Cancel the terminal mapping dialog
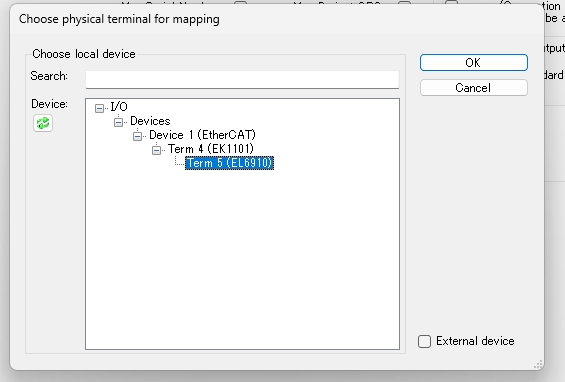565x382 pixels. click(473, 88)
